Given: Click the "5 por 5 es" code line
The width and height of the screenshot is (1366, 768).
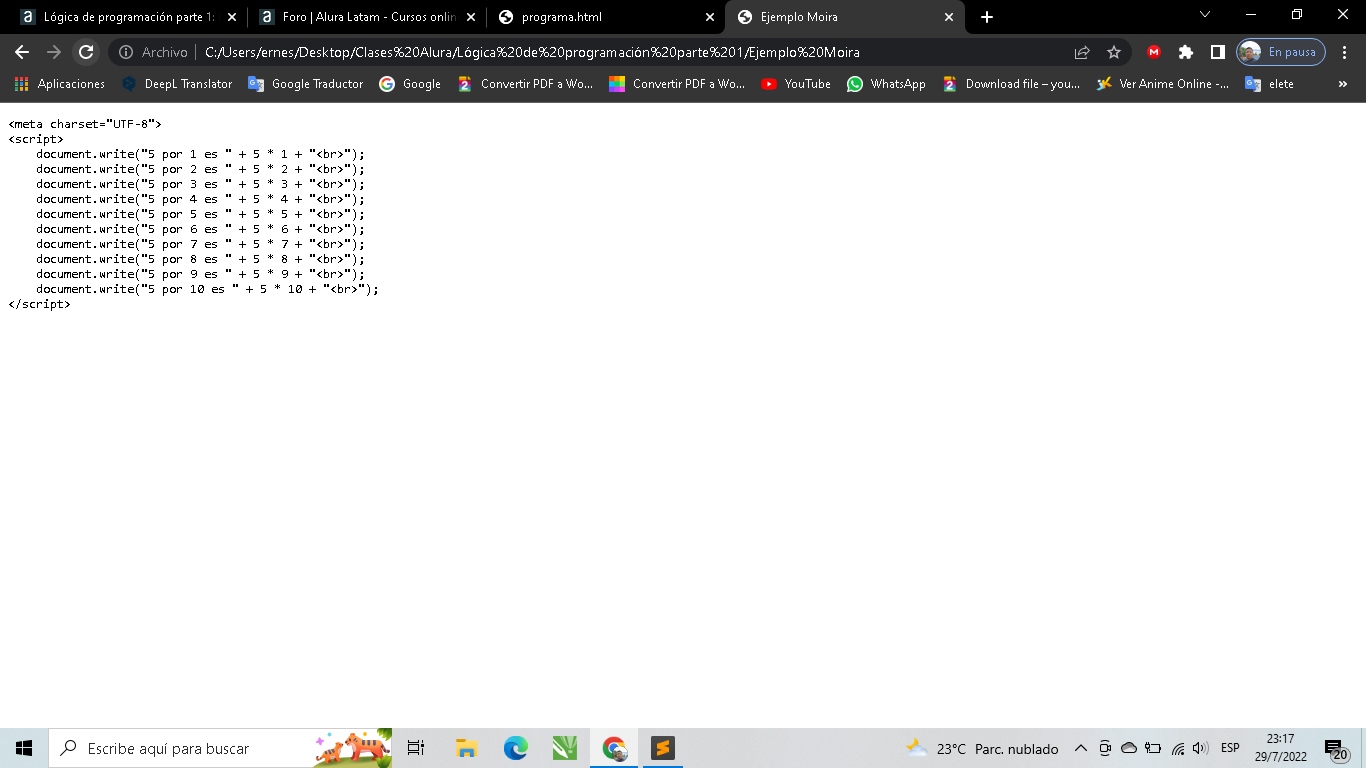Looking at the screenshot, I should click(201, 214).
